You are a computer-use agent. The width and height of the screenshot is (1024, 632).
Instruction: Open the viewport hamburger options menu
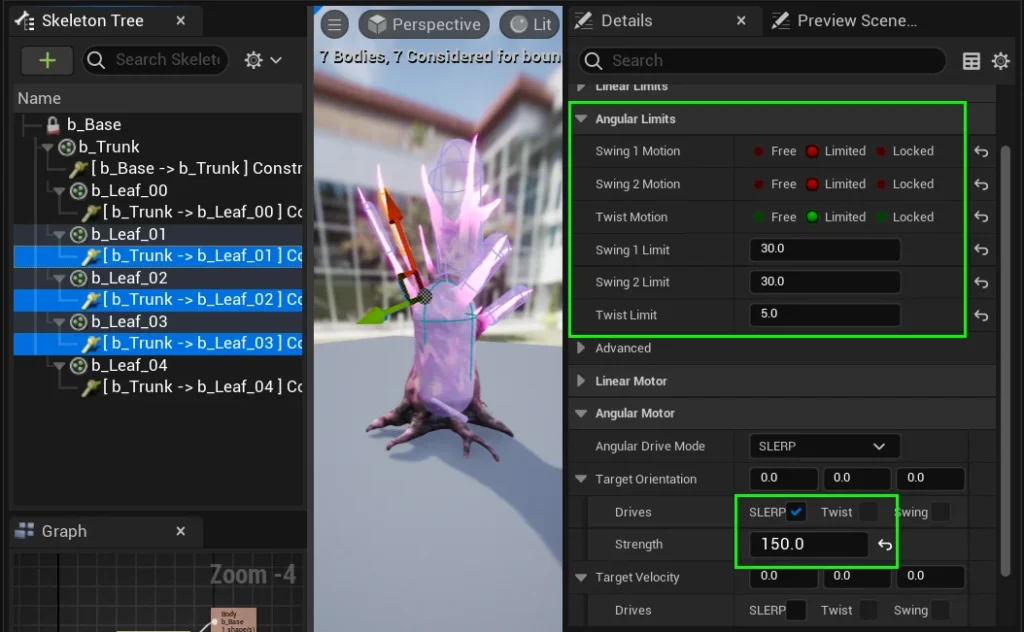point(335,25)
